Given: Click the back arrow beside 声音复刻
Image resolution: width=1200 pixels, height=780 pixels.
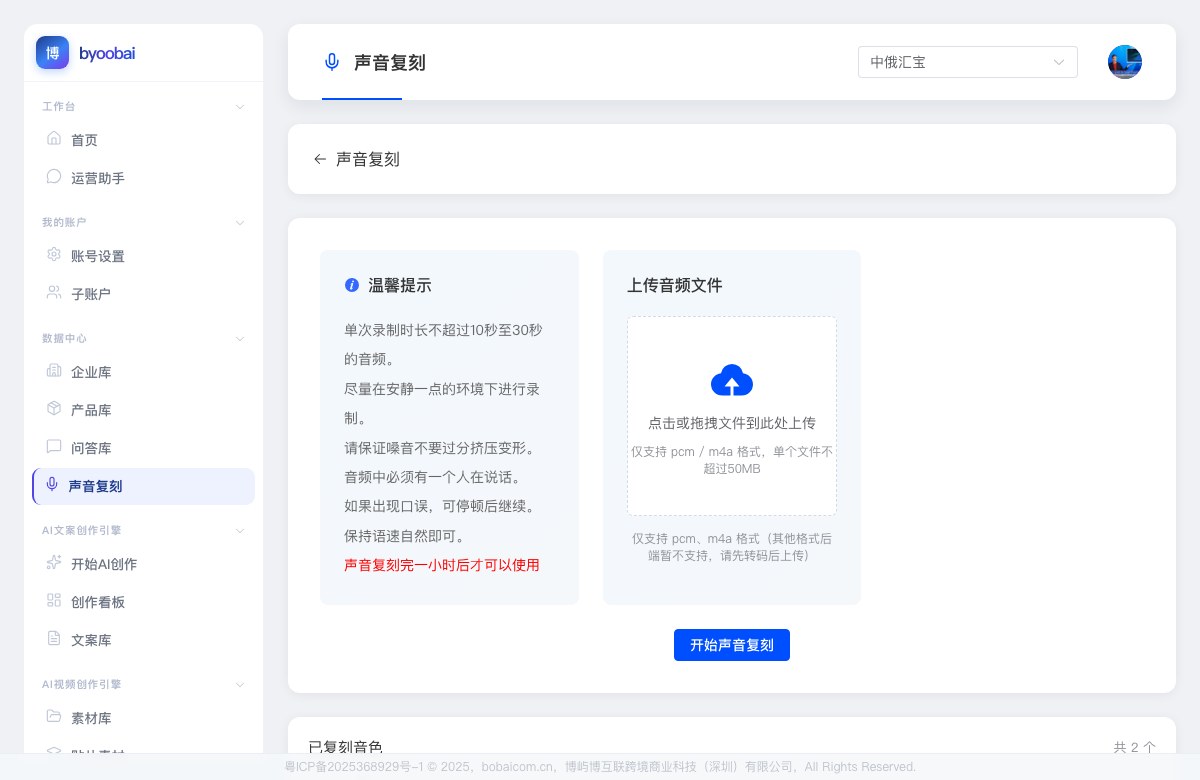Looking at the screenshot, I should click(320, 159).
